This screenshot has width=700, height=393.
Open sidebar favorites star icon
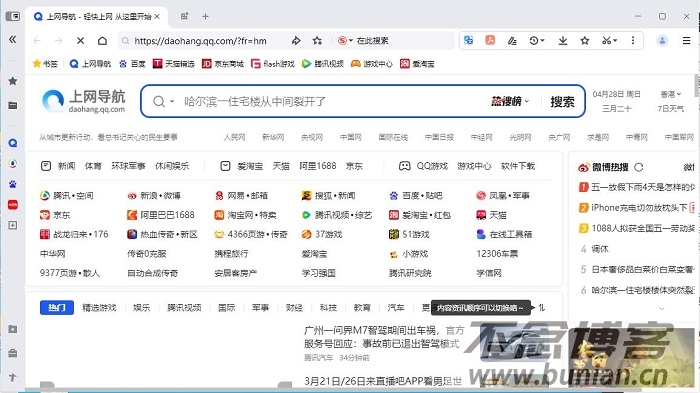12,81
